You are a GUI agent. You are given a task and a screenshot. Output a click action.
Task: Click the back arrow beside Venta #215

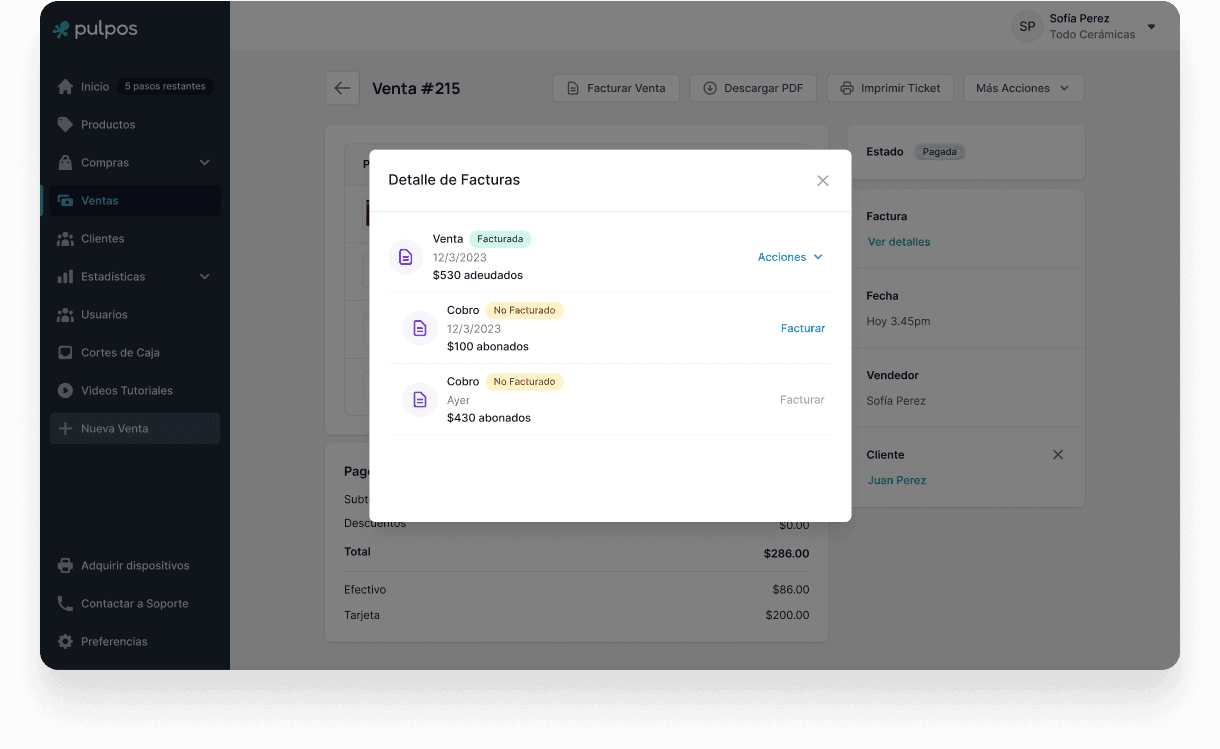coord(342,88)
